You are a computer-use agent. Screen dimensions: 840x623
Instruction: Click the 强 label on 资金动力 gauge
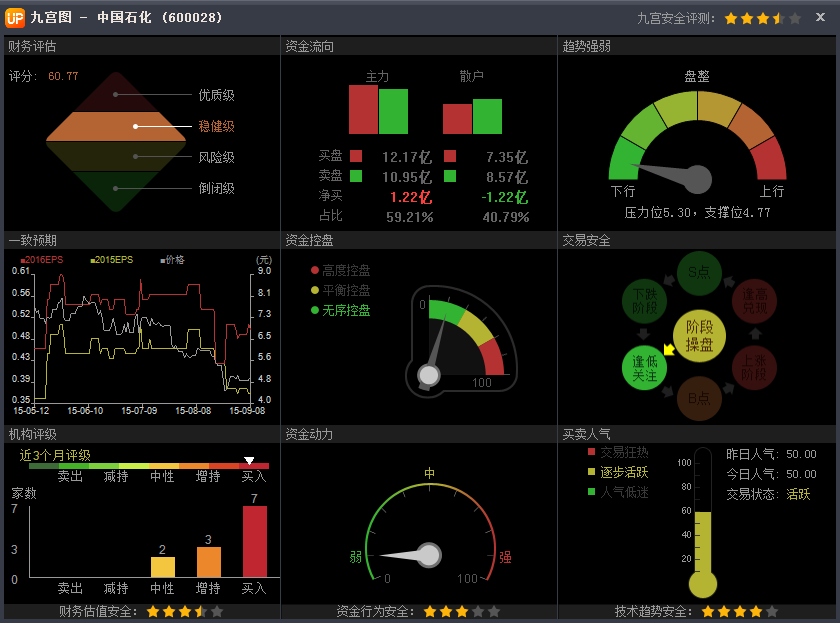(505, 558)
